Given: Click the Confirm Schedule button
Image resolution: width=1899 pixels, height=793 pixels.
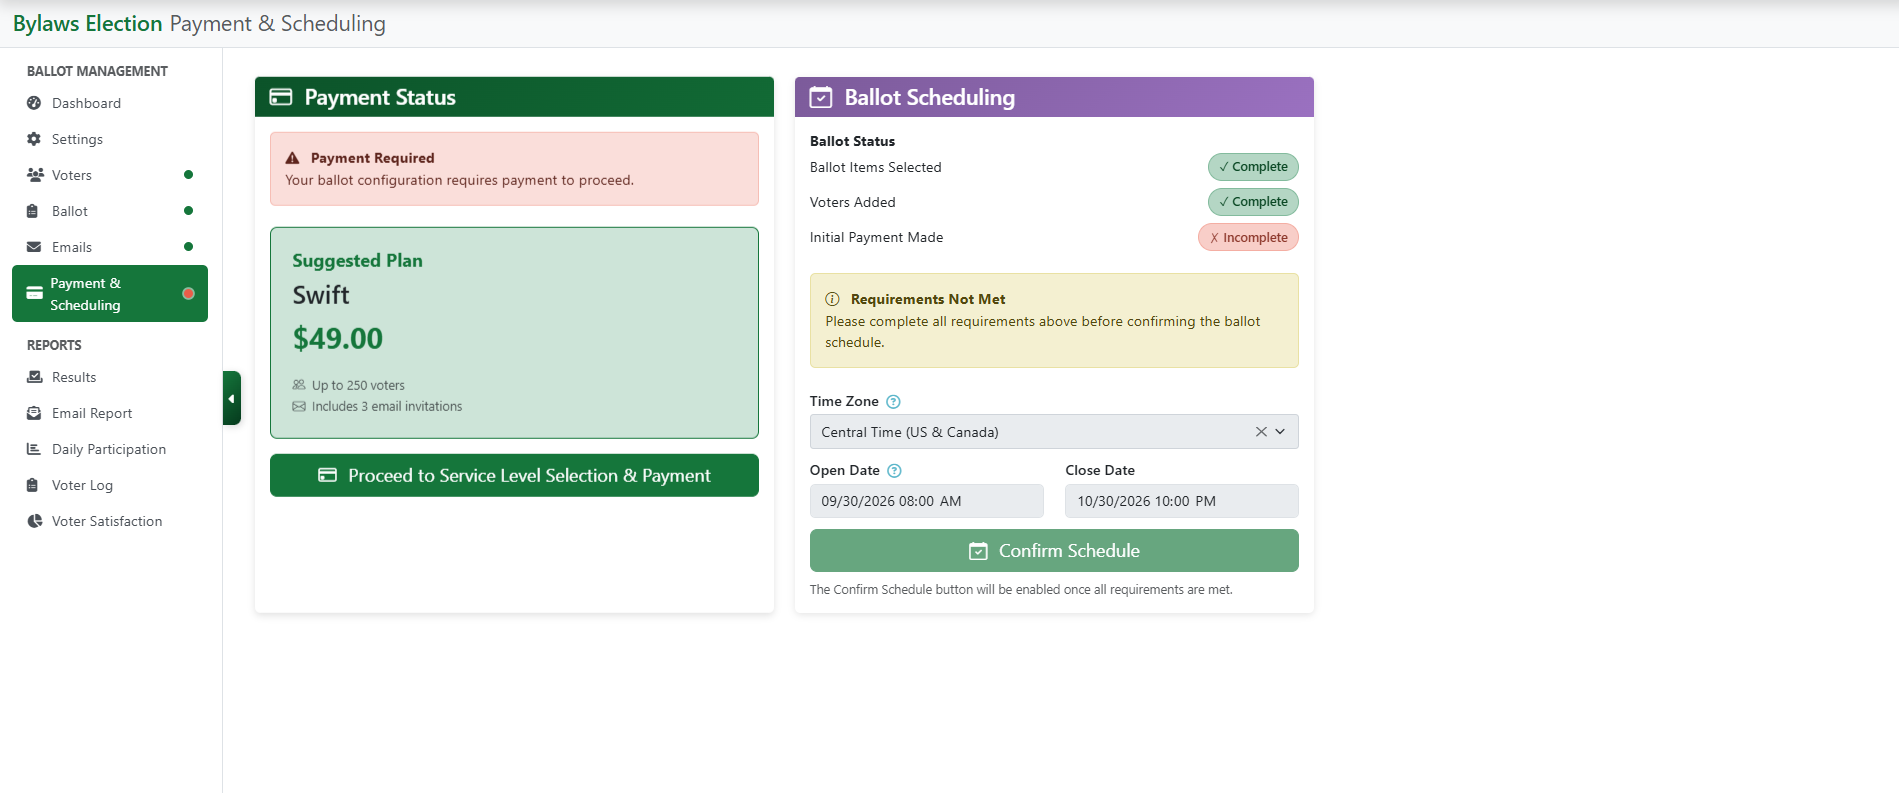Looking at the screenshot, I should click(x=1054, y=551).
